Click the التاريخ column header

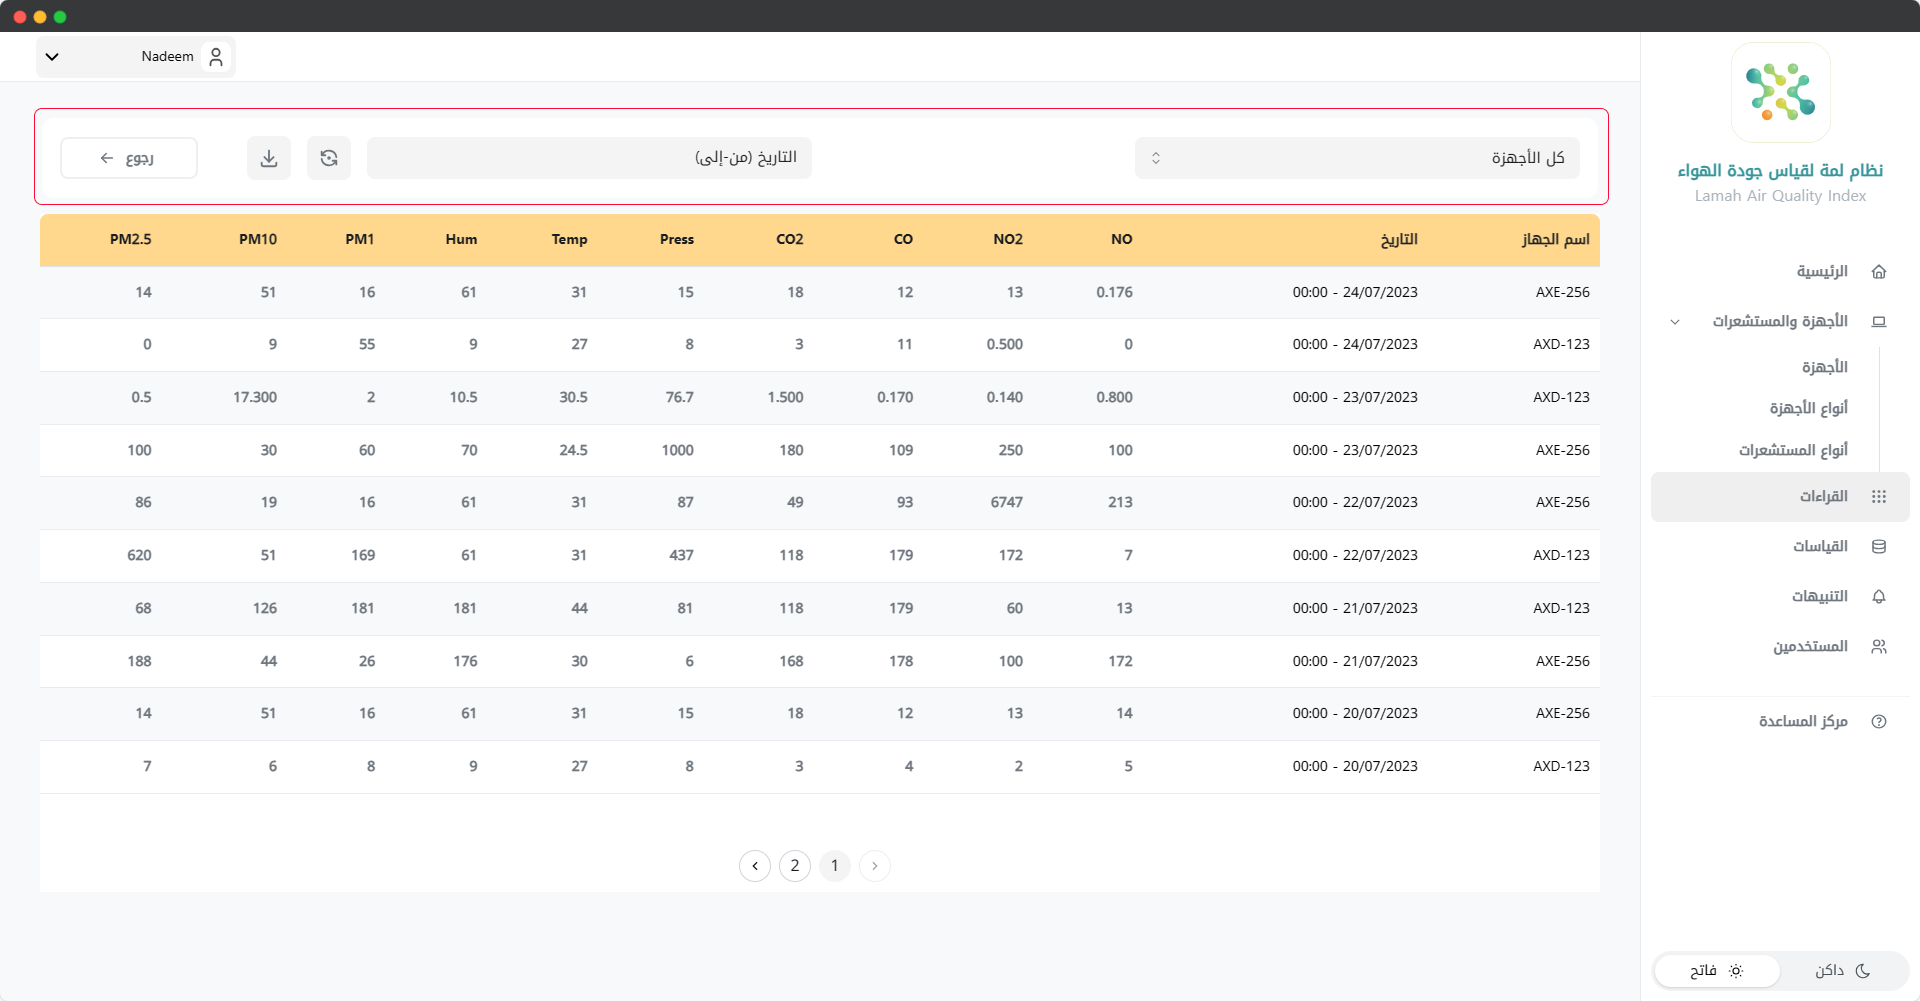pos(1399,240)
